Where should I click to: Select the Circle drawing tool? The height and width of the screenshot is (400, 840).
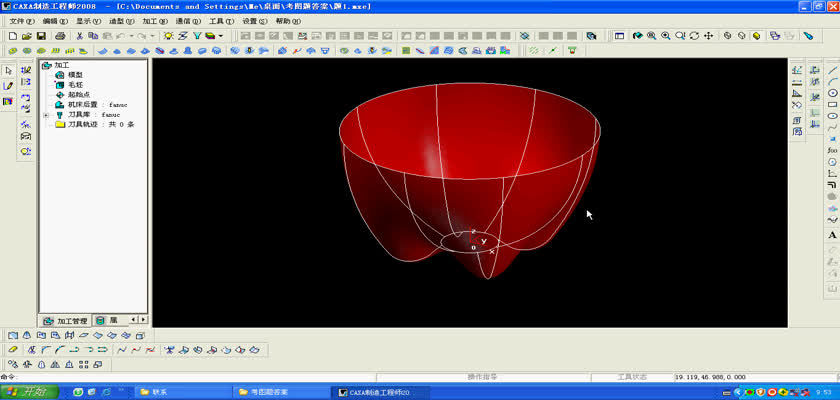832,93
